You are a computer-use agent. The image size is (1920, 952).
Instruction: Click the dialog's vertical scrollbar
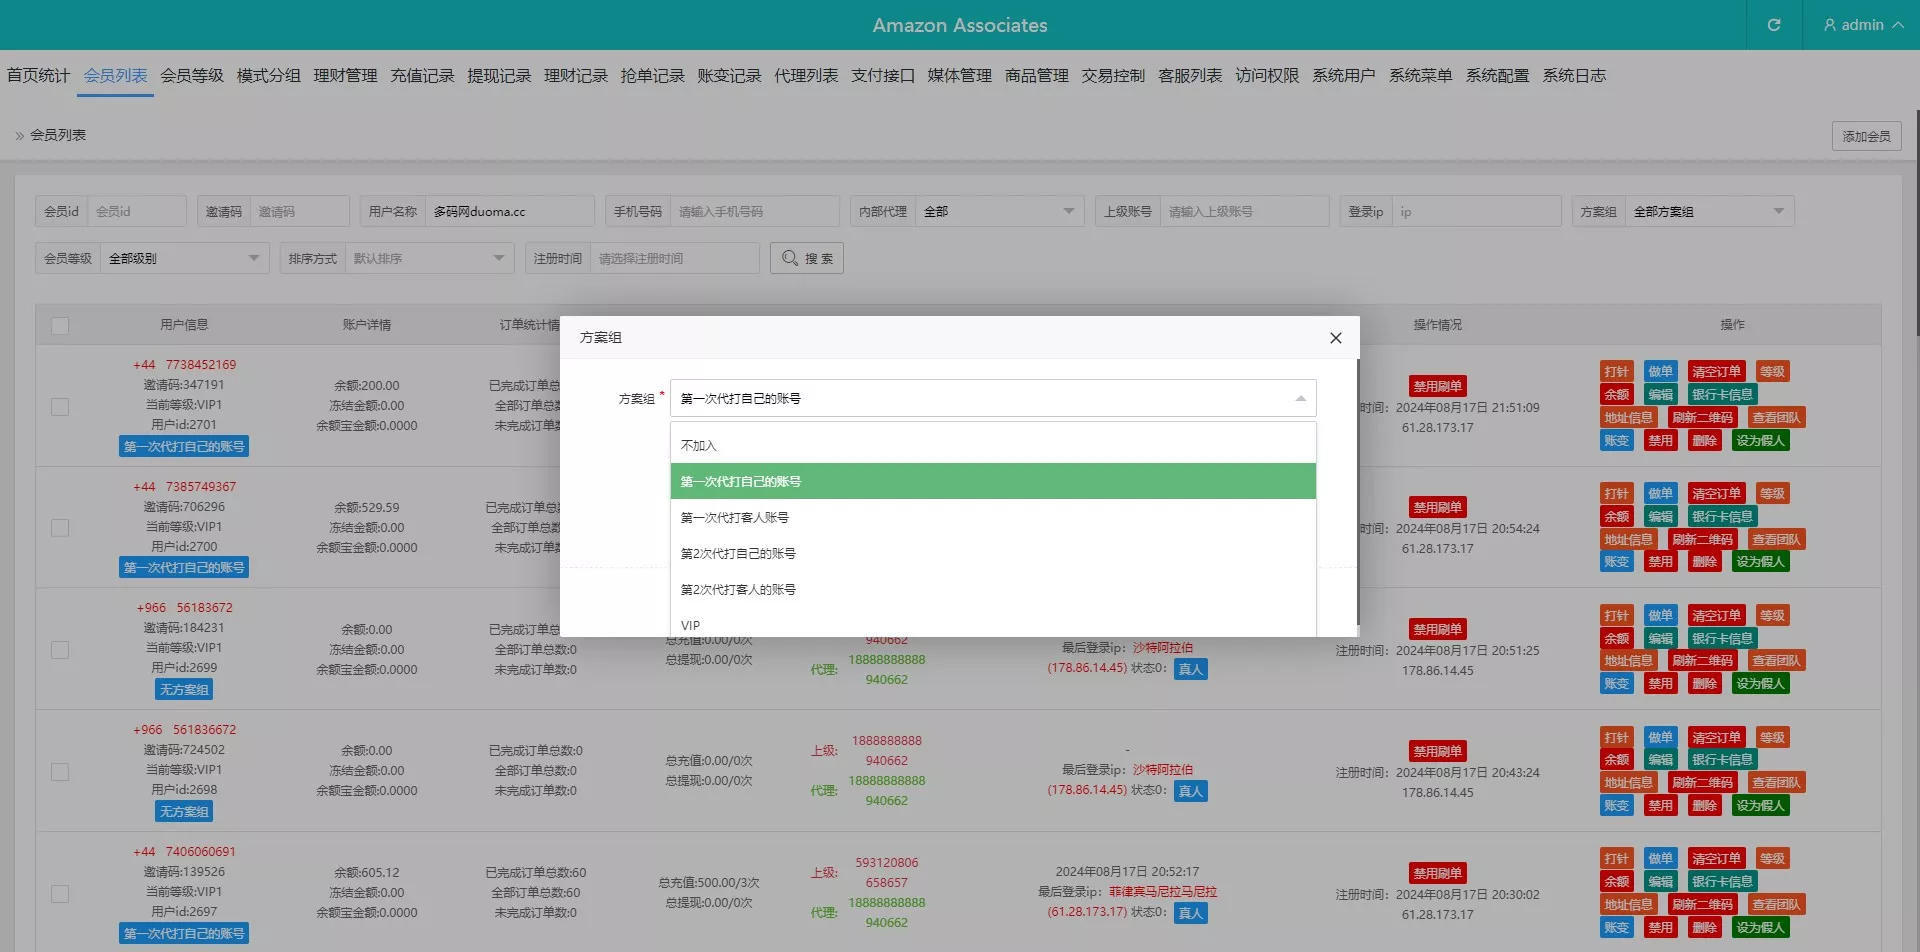[x=1357, y=490]
